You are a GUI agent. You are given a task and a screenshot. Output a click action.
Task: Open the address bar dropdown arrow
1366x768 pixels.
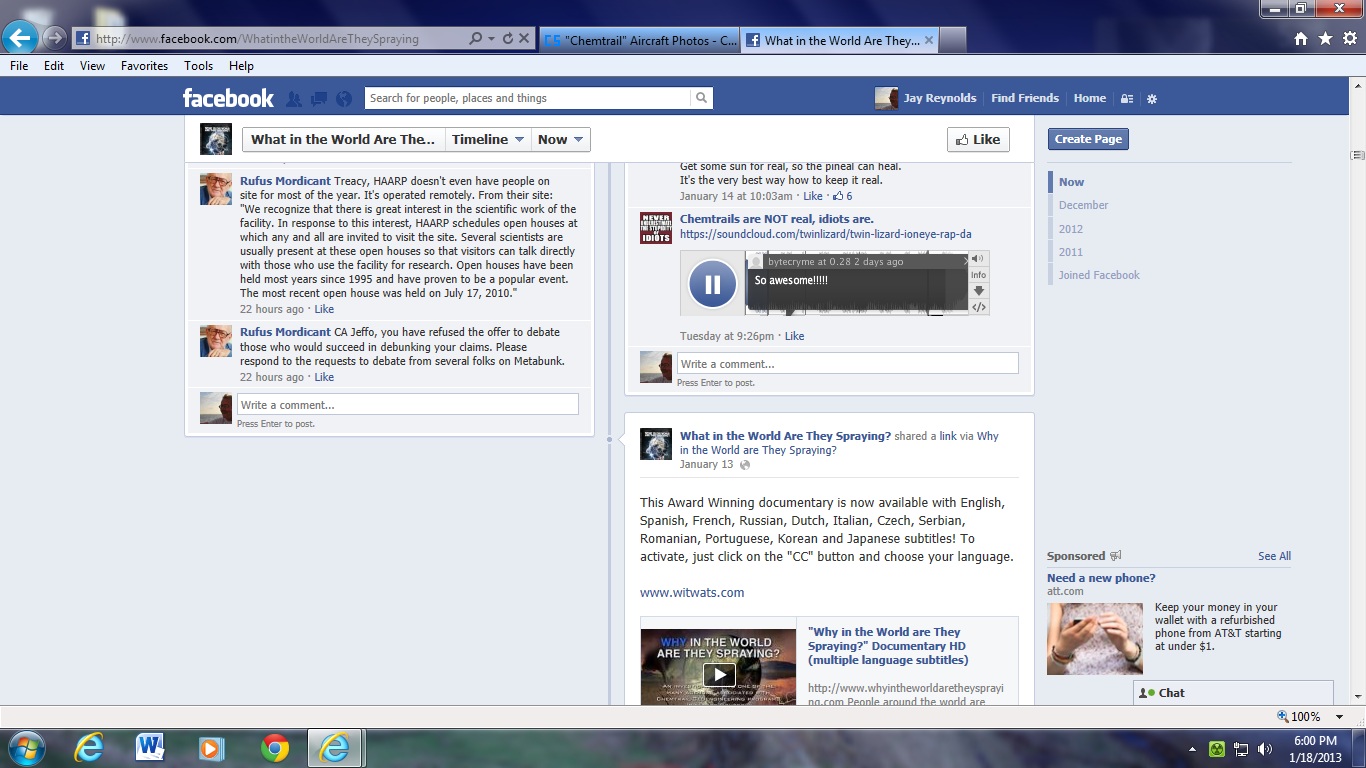point(491,39)
